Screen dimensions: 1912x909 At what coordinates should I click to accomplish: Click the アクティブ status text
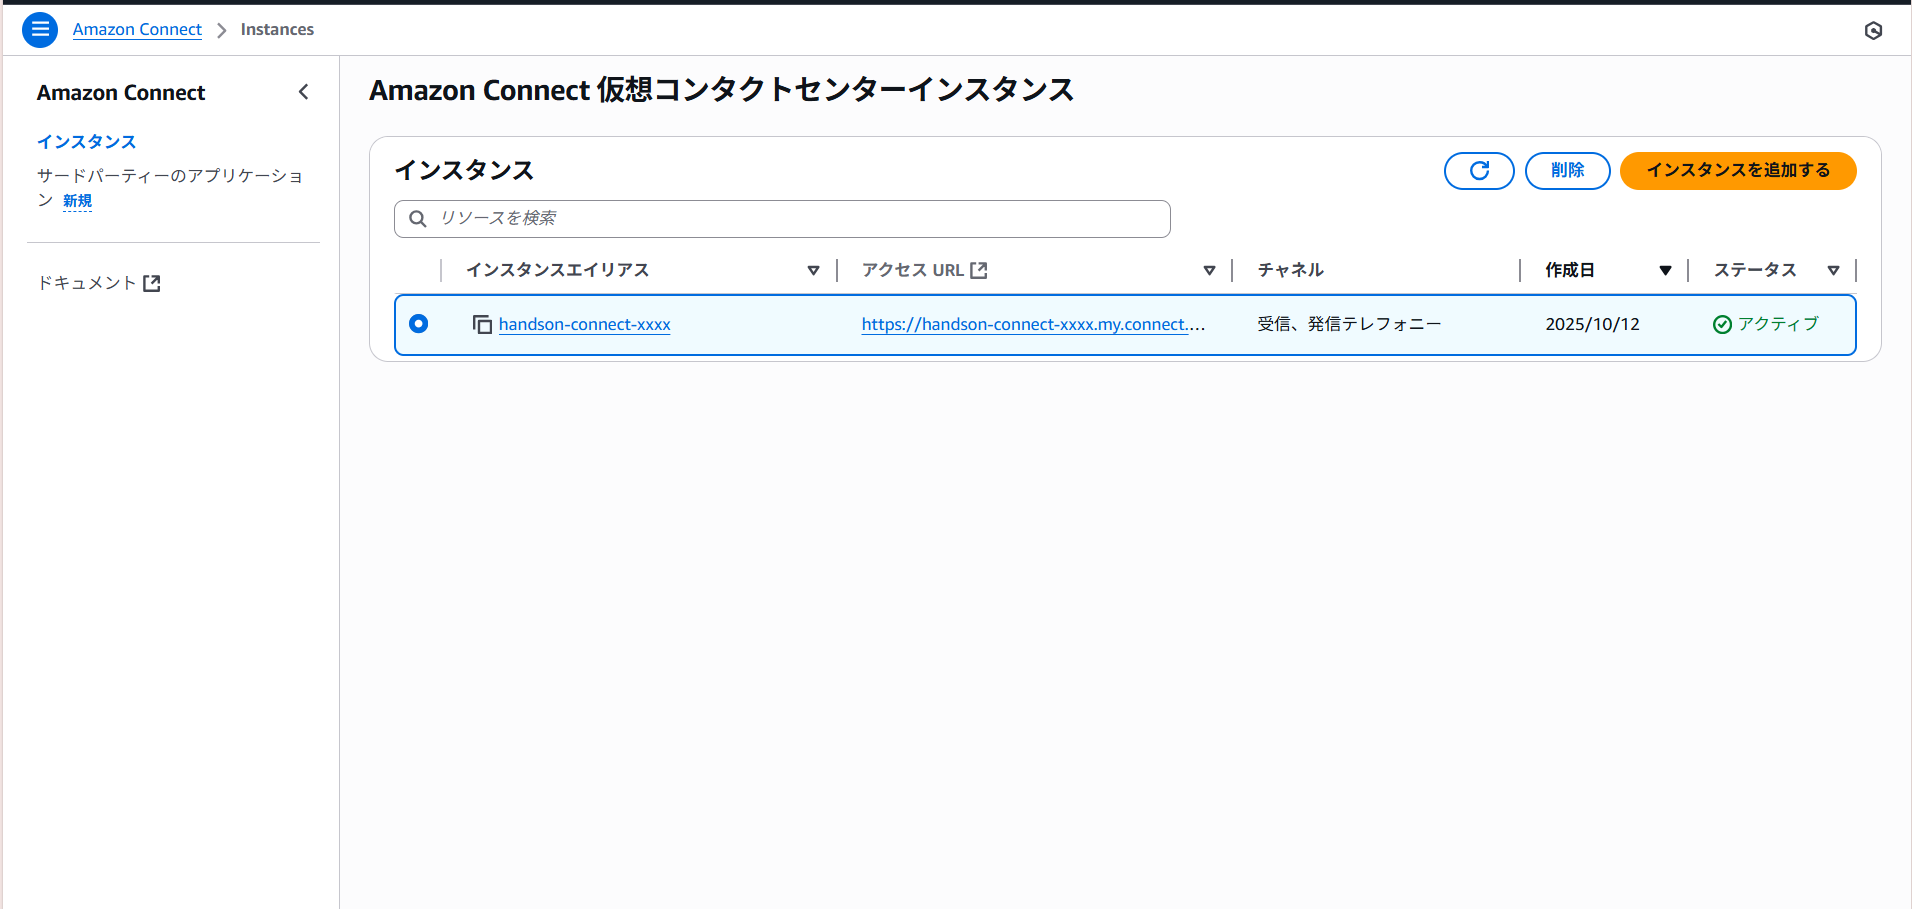[1778, 324]
